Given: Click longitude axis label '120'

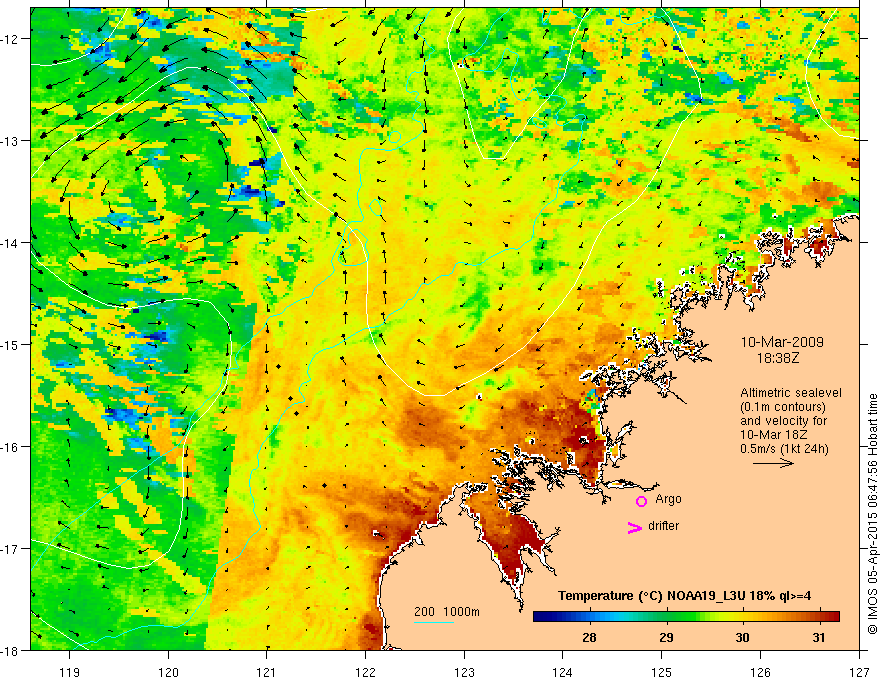Looking at the screenshot, I should click(168, 672).
